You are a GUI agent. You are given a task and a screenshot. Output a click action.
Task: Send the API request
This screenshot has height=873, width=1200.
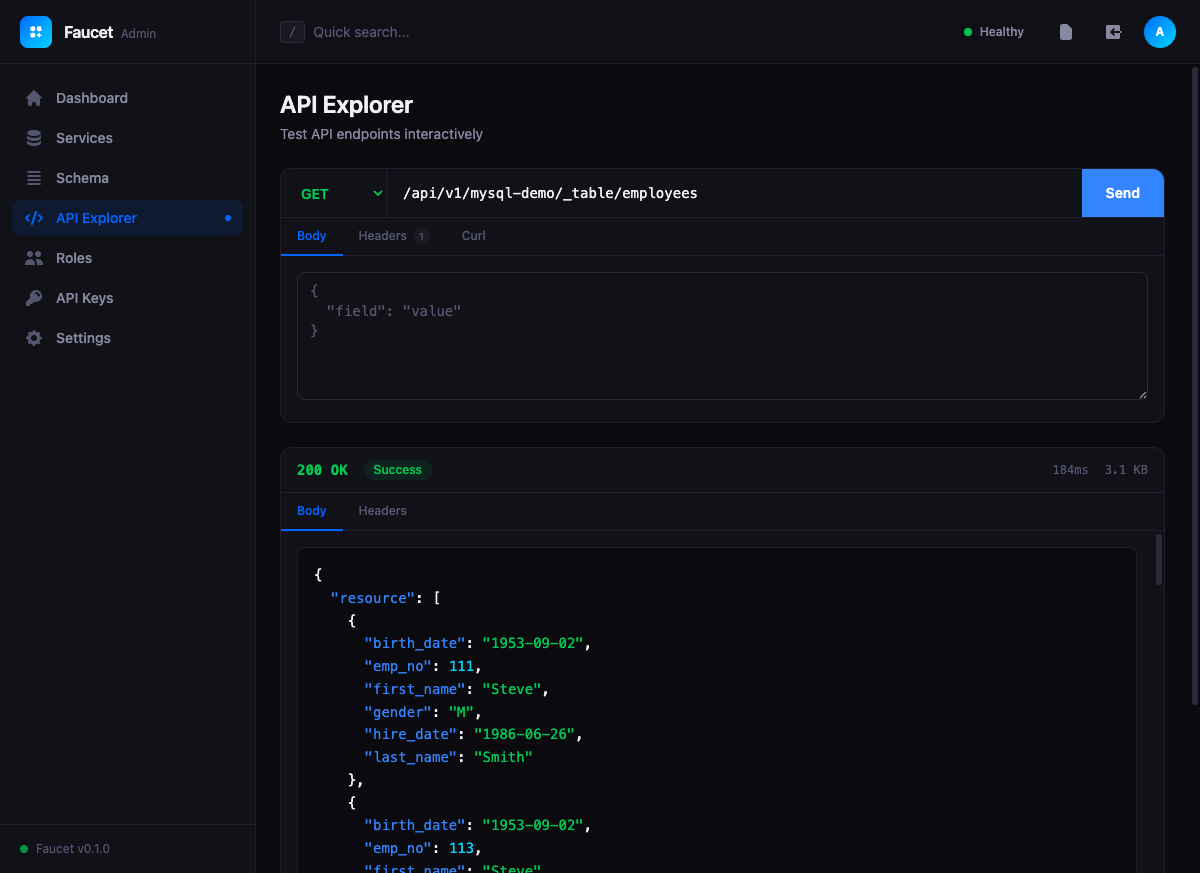point(1122,193)
